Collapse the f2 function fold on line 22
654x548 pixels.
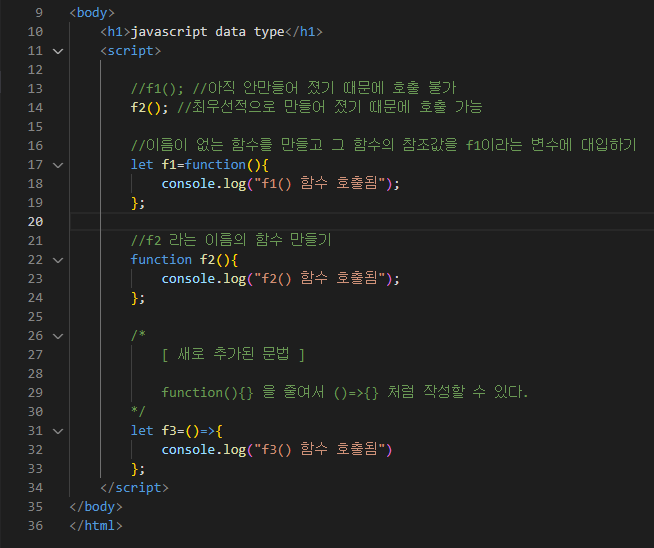(58, 260)
